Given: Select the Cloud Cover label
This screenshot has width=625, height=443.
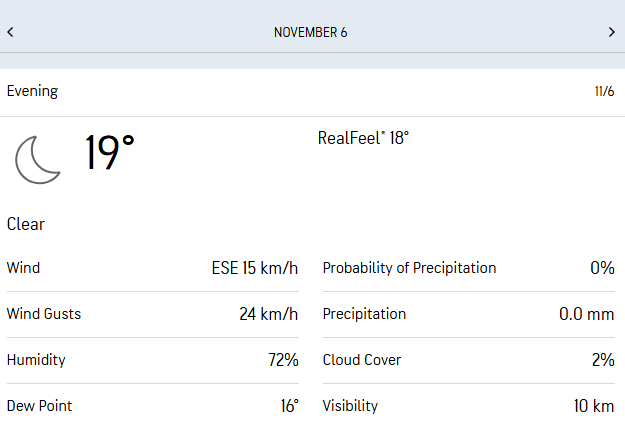Looking at the screenshot, I should coord(363,360).
